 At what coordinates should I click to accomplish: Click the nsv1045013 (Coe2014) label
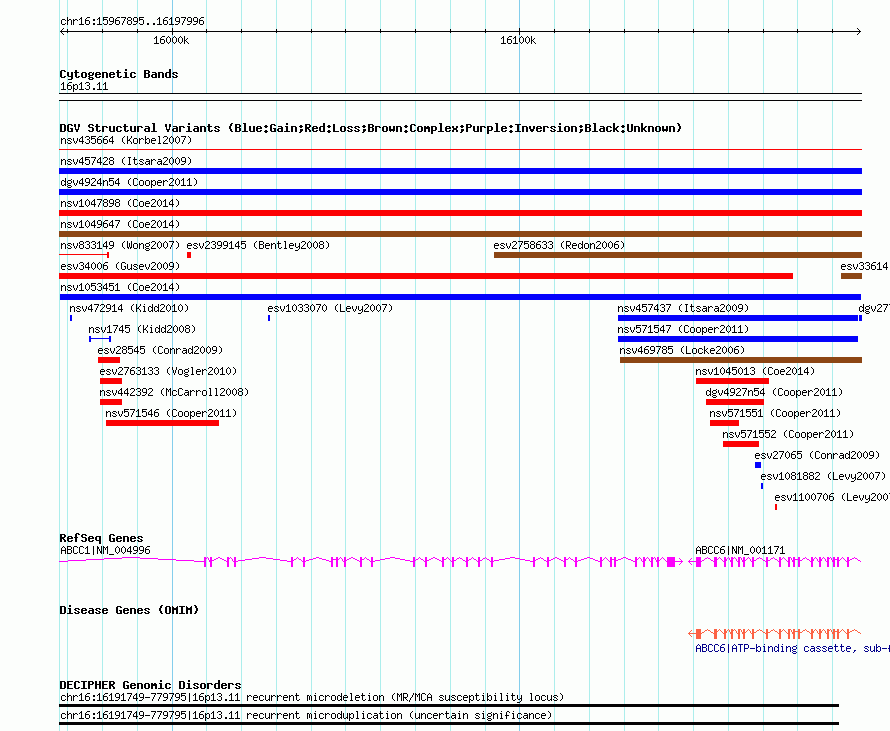pos(755,371)
